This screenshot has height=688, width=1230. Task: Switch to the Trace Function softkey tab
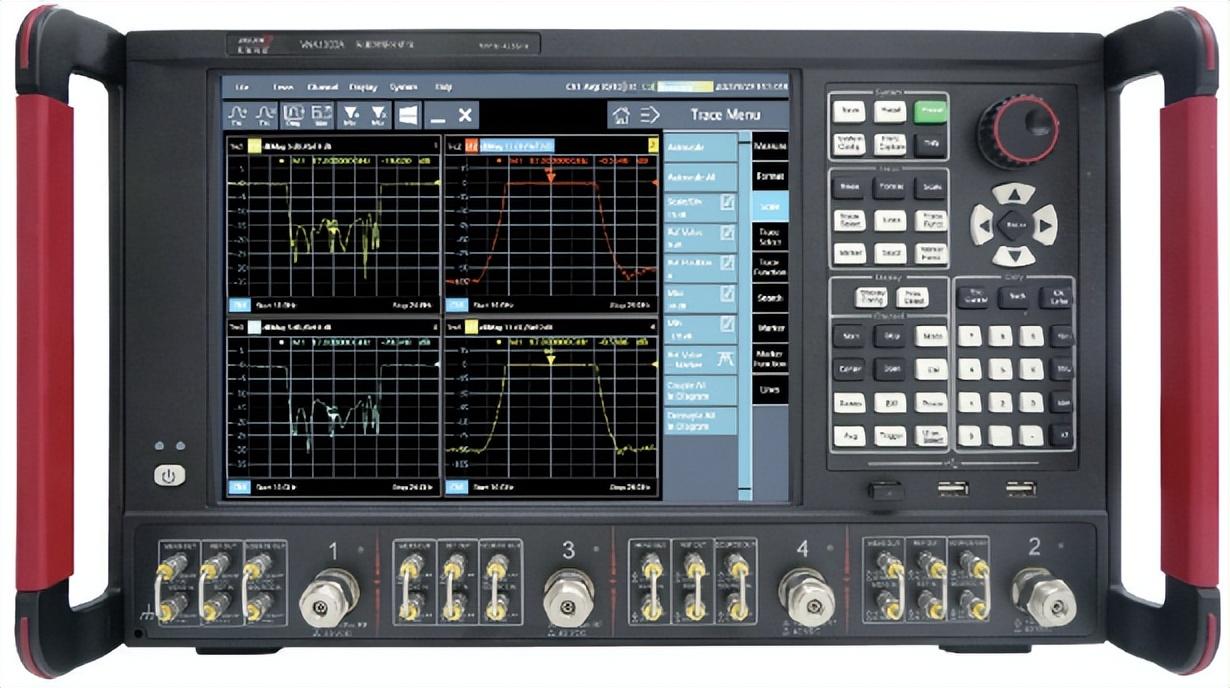(x=770, y=267)
